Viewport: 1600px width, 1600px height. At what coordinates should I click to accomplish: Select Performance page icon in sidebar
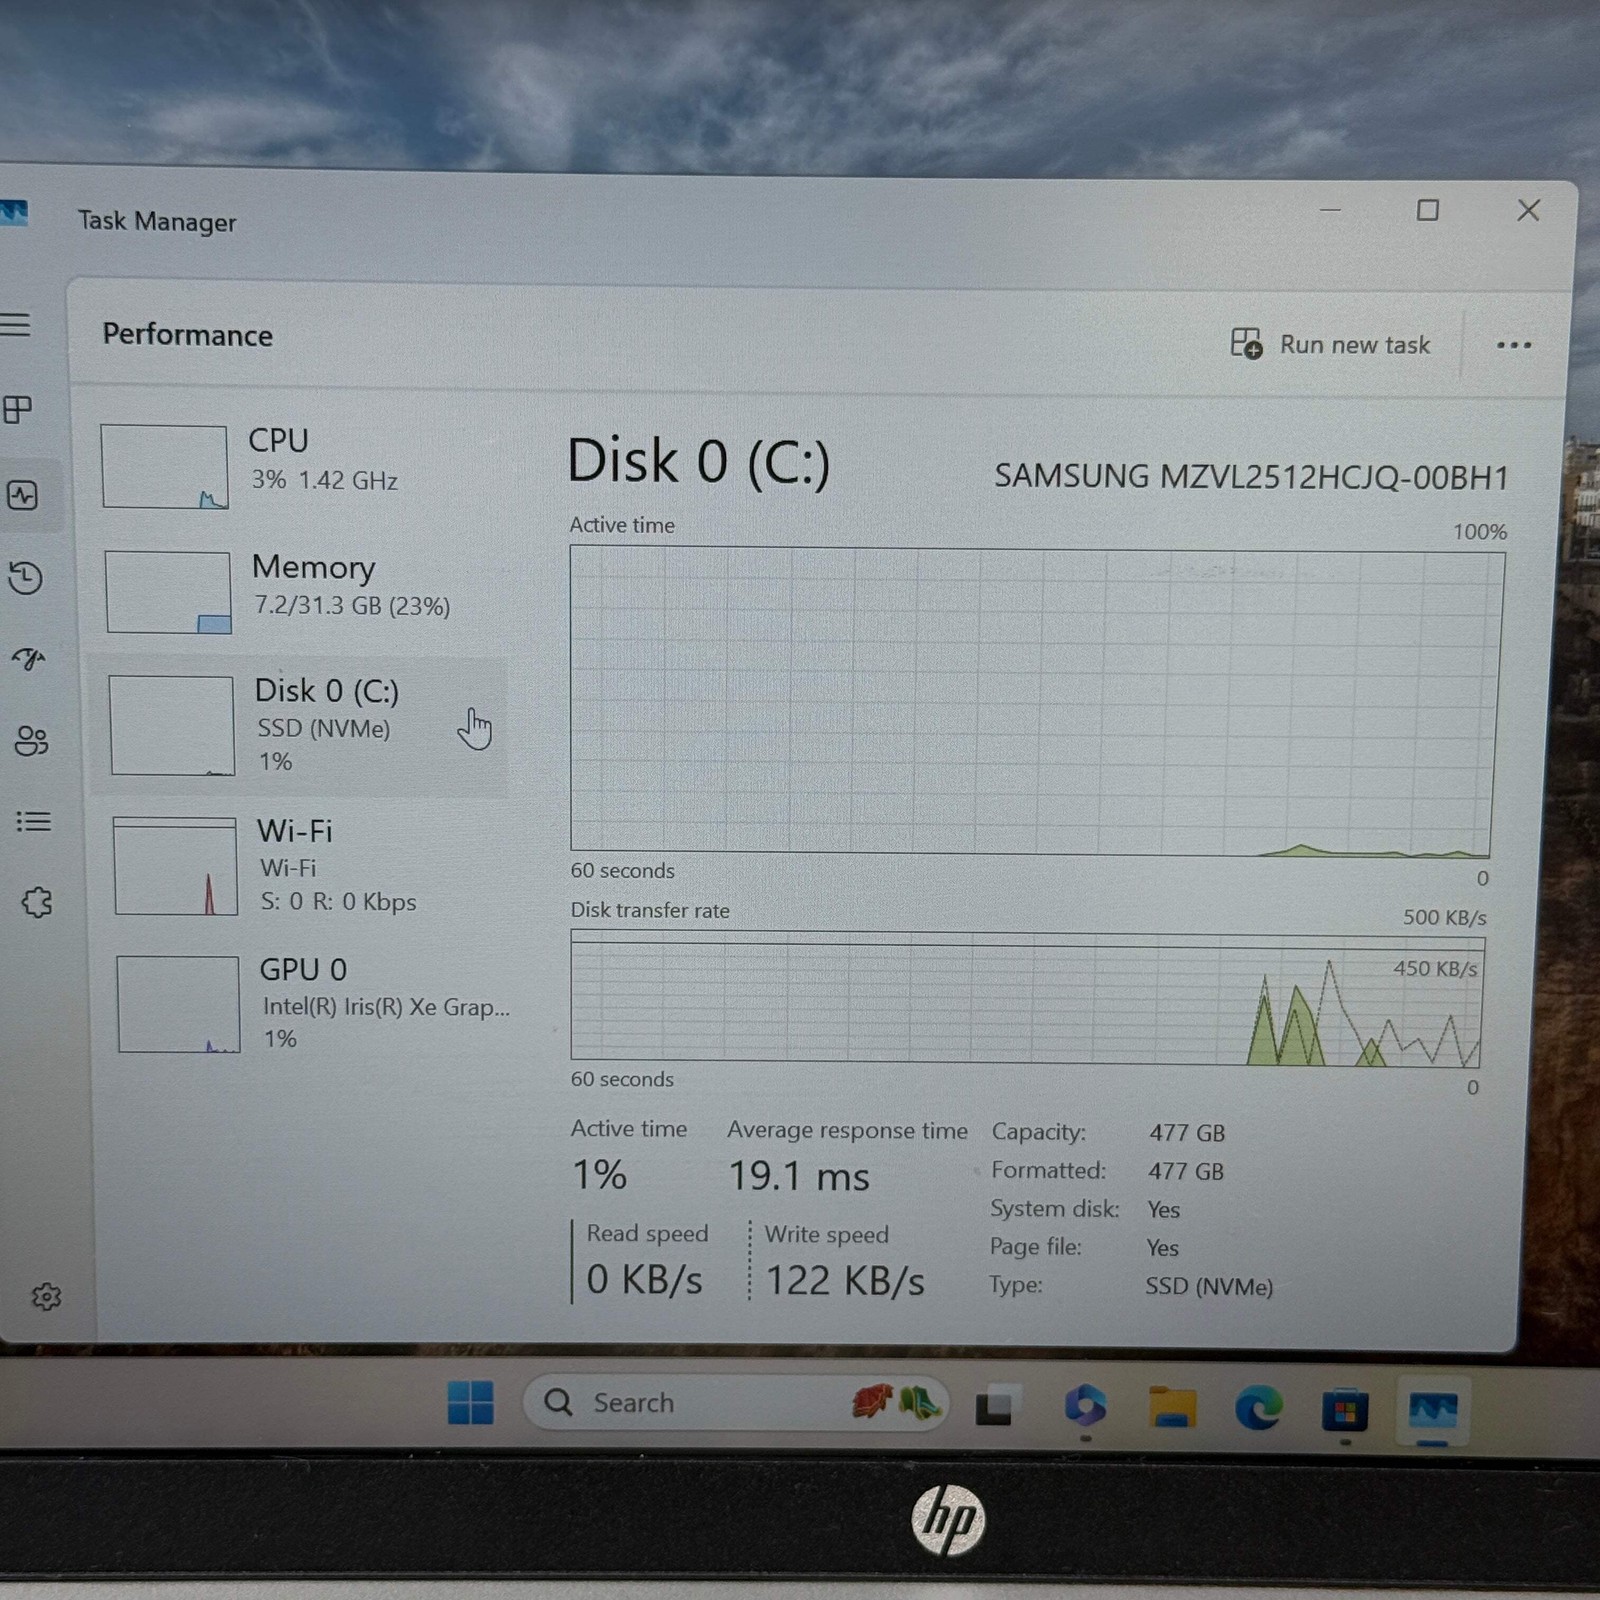click(x=22, y=495)
